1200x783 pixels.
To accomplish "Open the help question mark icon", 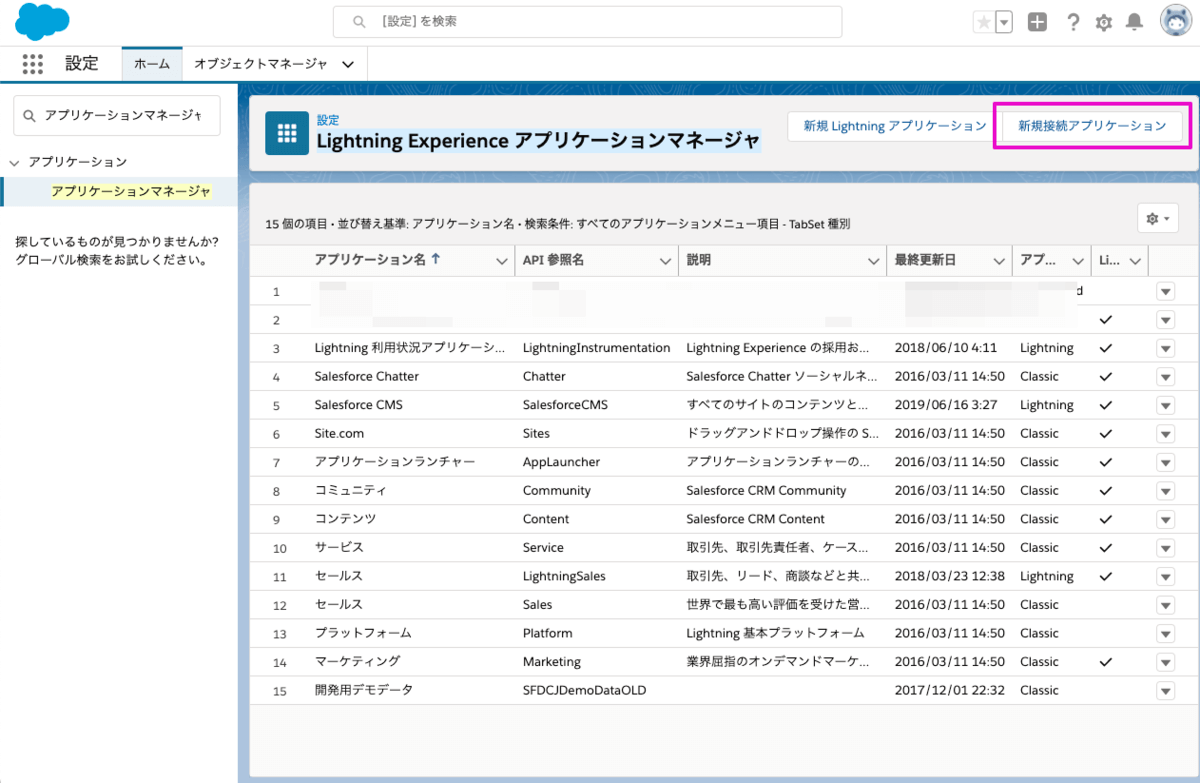I will click(1072, 22).
